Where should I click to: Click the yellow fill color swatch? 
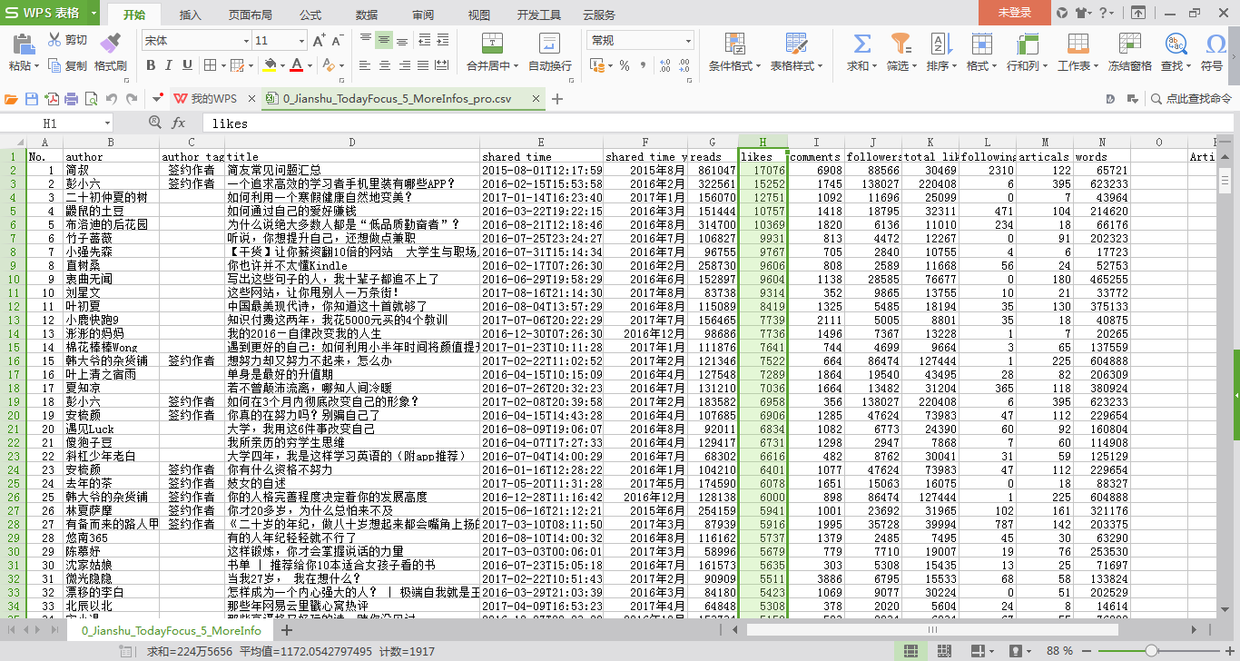tap(269, 65)
